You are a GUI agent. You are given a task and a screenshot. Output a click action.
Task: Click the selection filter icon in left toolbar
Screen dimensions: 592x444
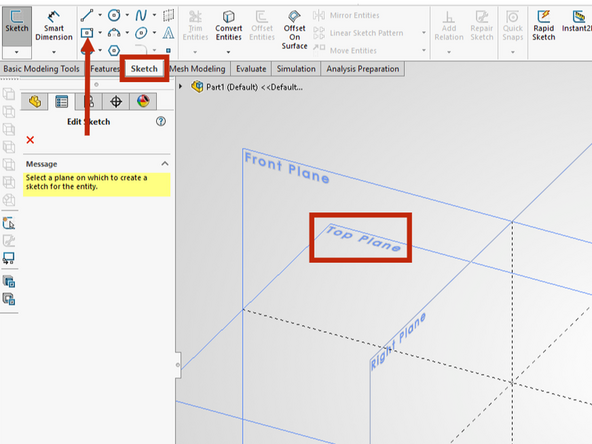9,224
